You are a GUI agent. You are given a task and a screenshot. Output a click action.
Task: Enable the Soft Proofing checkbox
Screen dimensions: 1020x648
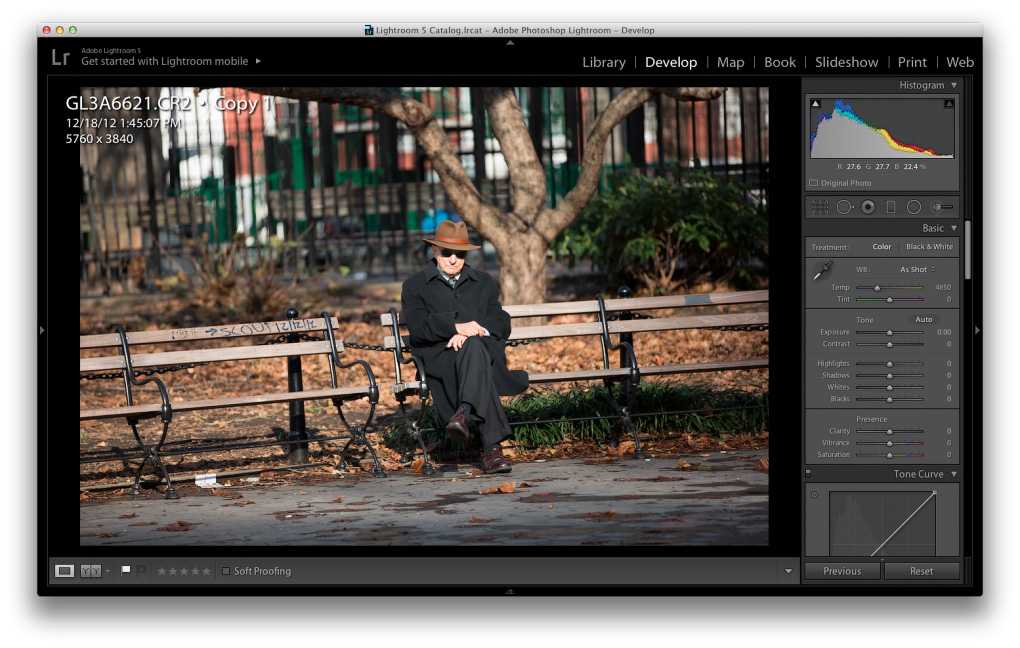[226, 571]
